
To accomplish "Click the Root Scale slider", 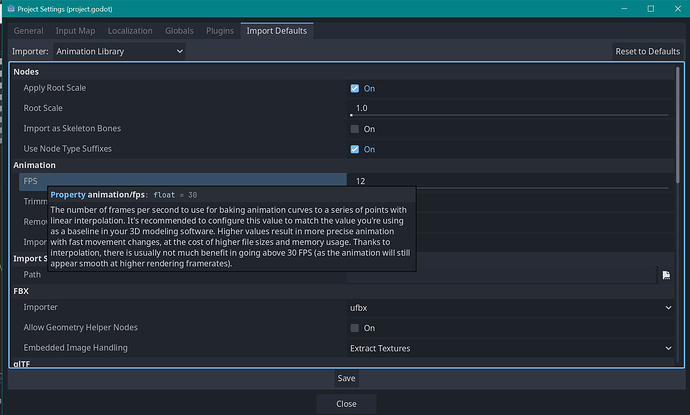I will tap(510, 115).
